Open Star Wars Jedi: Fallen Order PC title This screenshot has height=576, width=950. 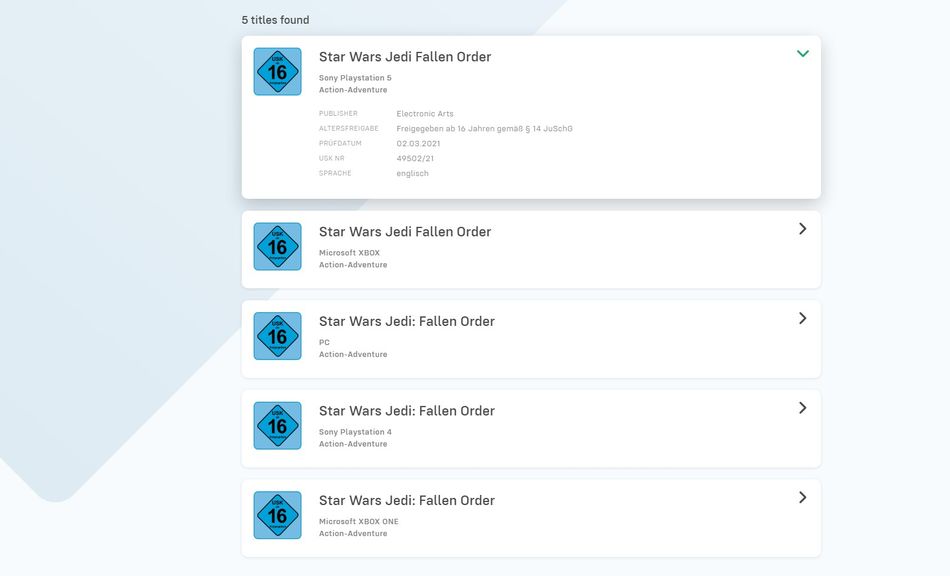click(x=407, y=322)
